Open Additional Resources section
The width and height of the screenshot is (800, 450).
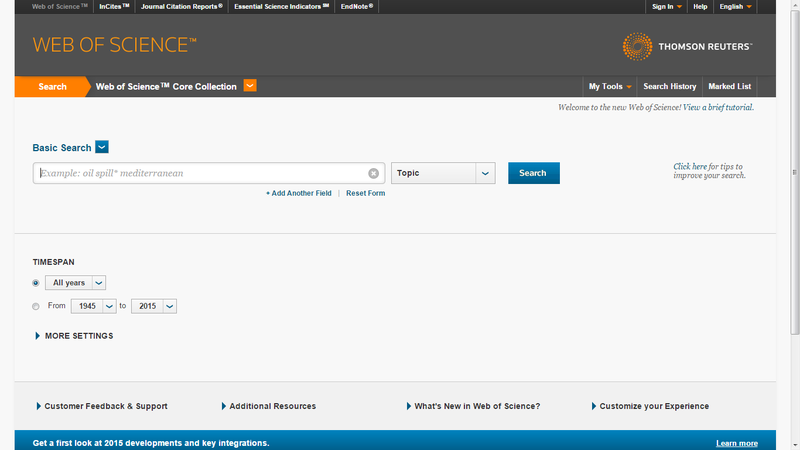coord(268,406)
